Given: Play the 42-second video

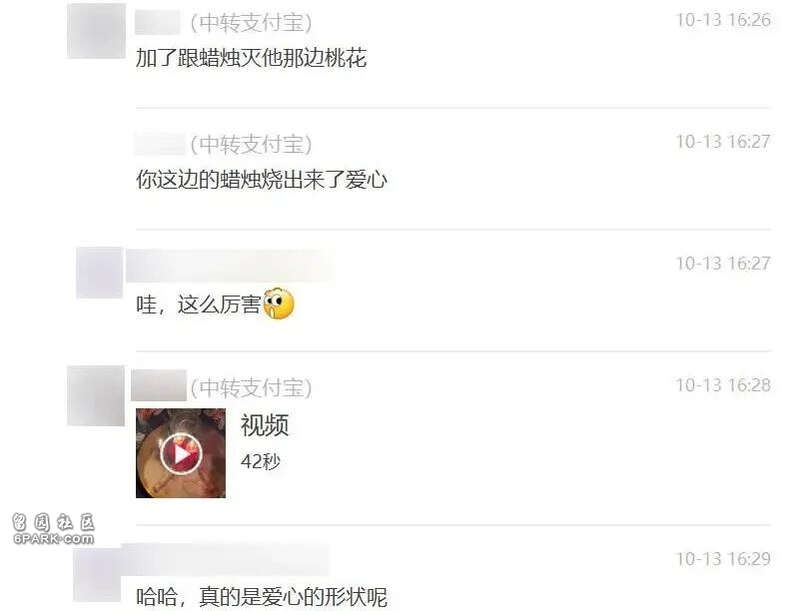Looking at the screenshot, I should point(181,453).
